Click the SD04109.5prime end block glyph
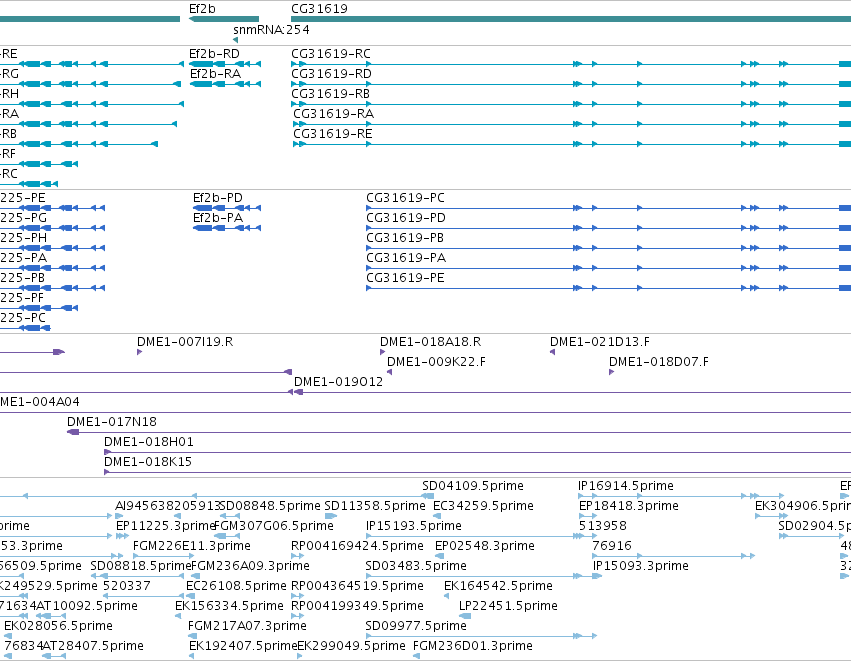 428,496
